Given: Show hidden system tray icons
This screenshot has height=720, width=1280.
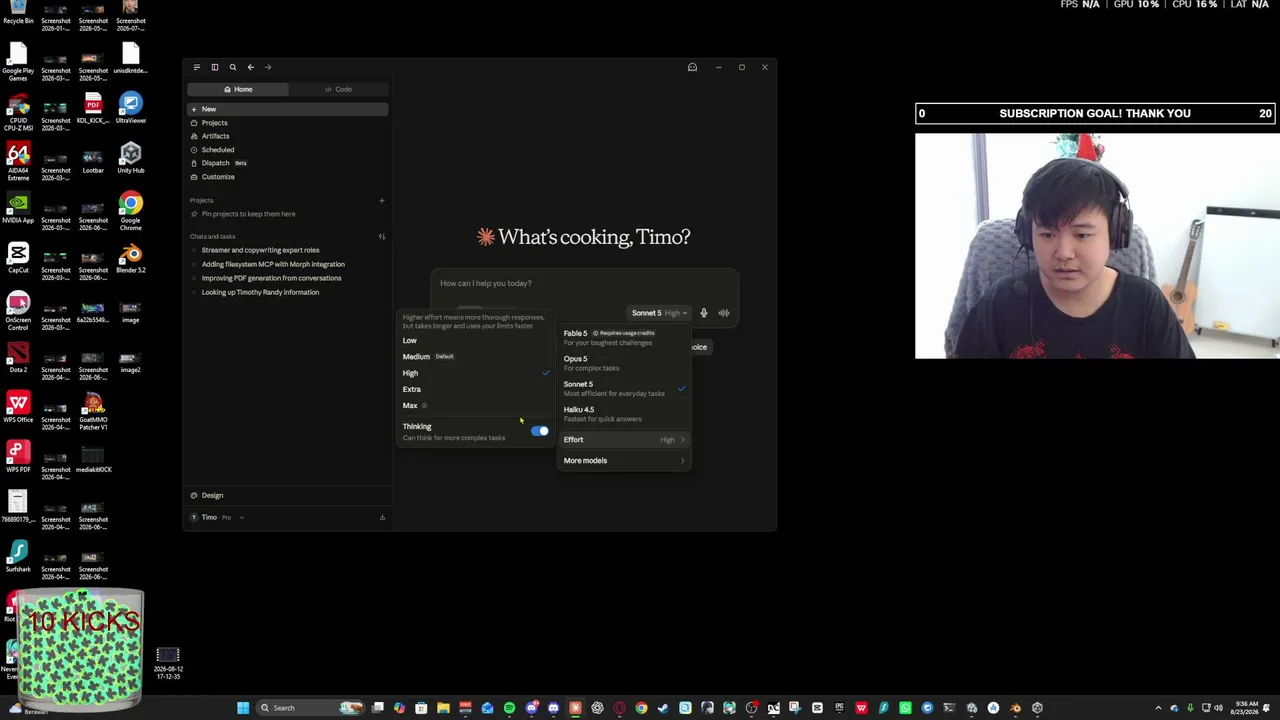Looking at the screenshot, I should coord(1159,708).
